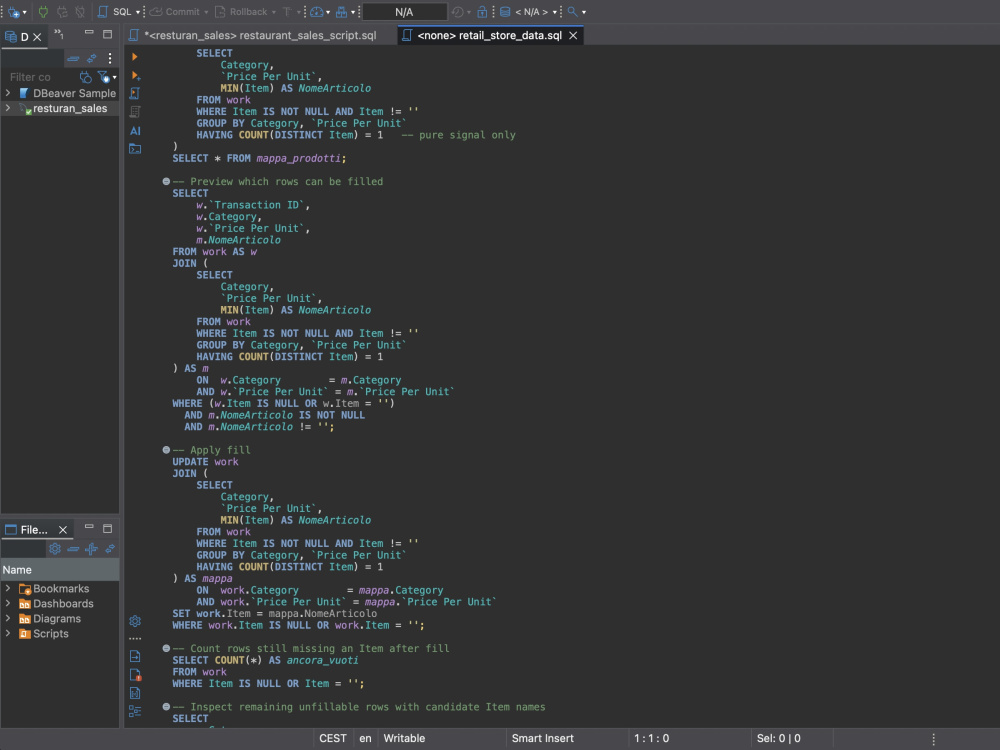Click Expand All in Files panel
The width and height of the screenshot is (1000, 750).
tap(91, 549)
